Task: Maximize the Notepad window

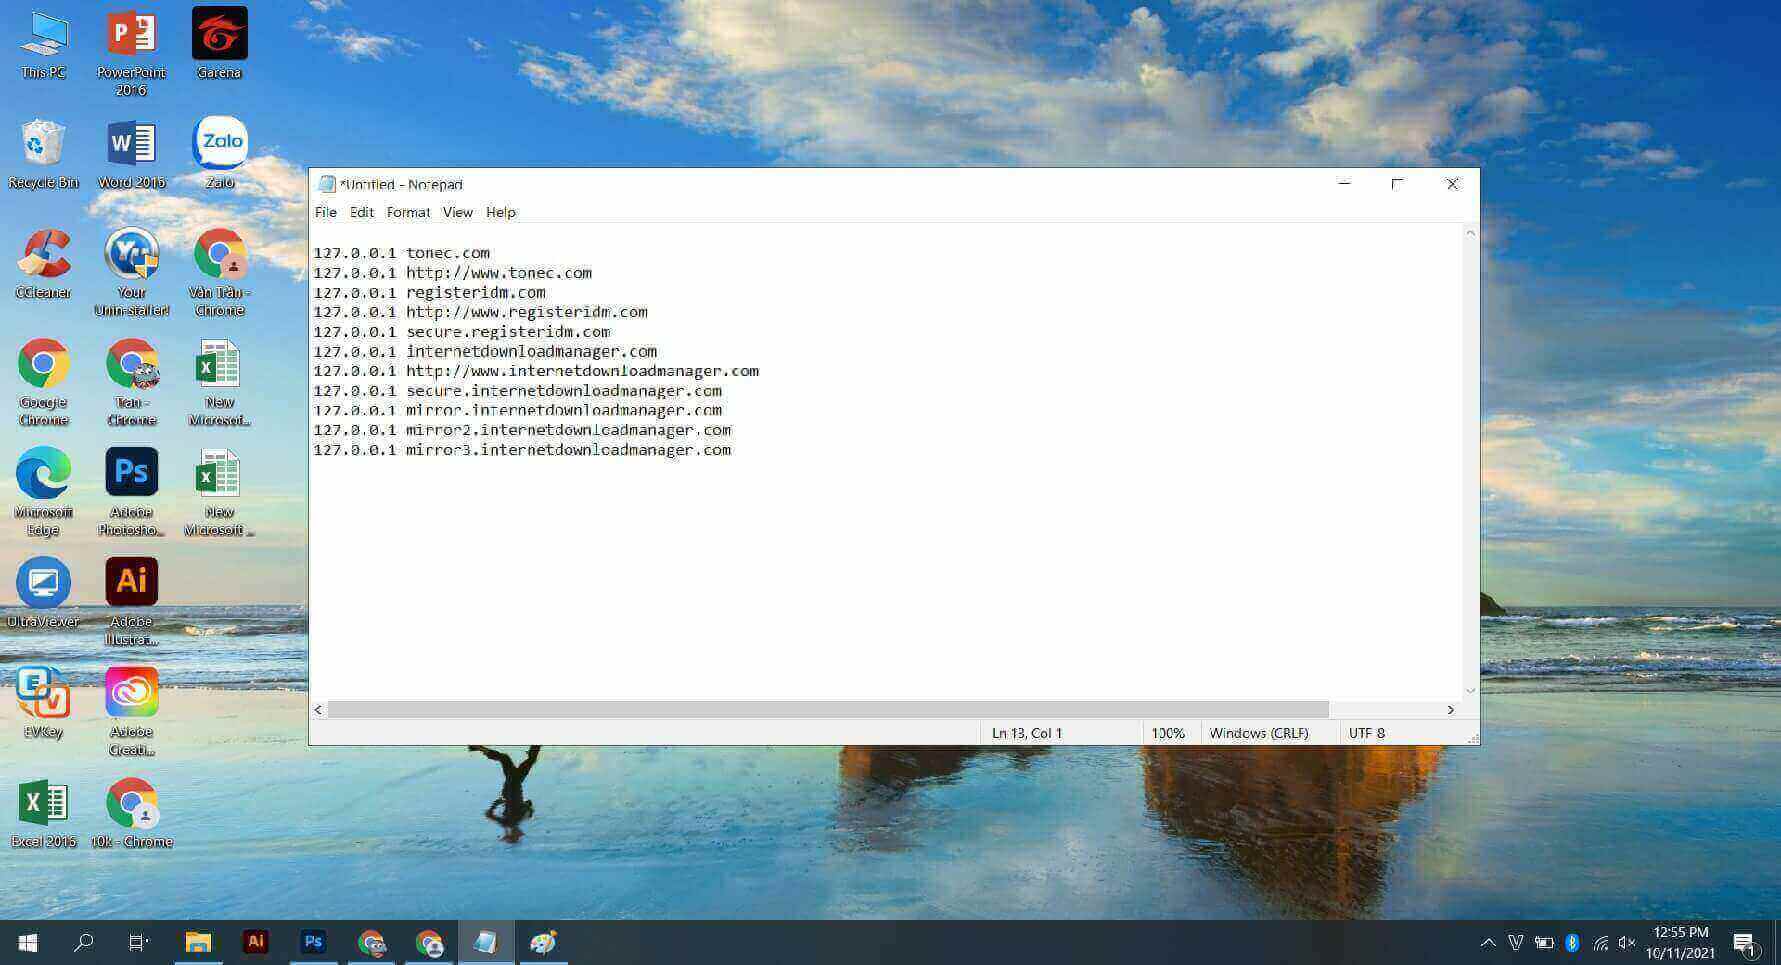Action: click(x=1397, y=184)
